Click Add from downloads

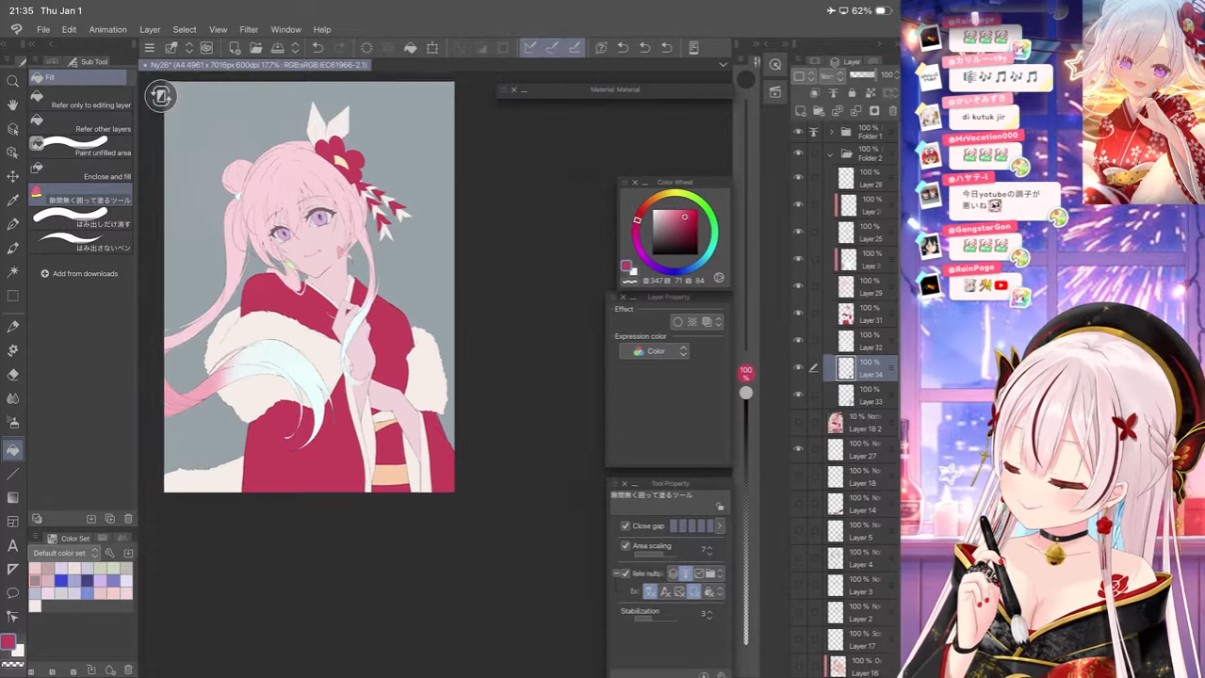pyautogui.click(x=79, y=274)
